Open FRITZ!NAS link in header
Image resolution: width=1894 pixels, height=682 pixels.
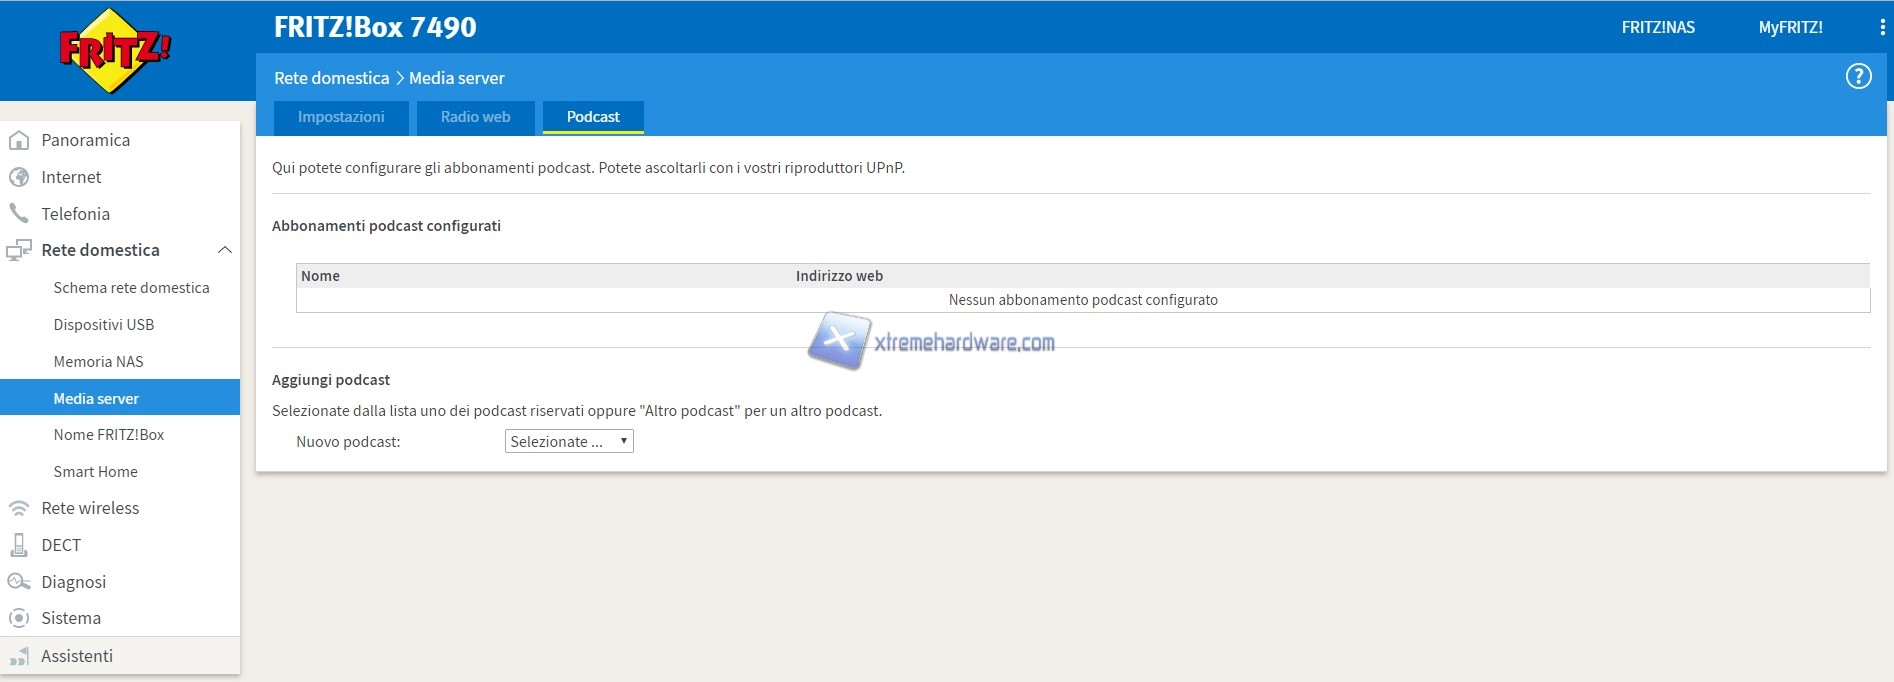[1657, 28]
